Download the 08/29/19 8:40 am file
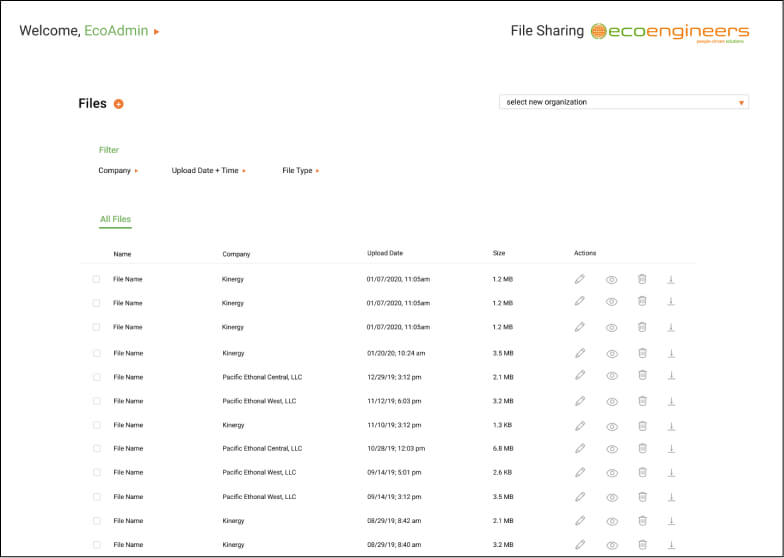The image size is (784, 558). (x=672, y=544)
